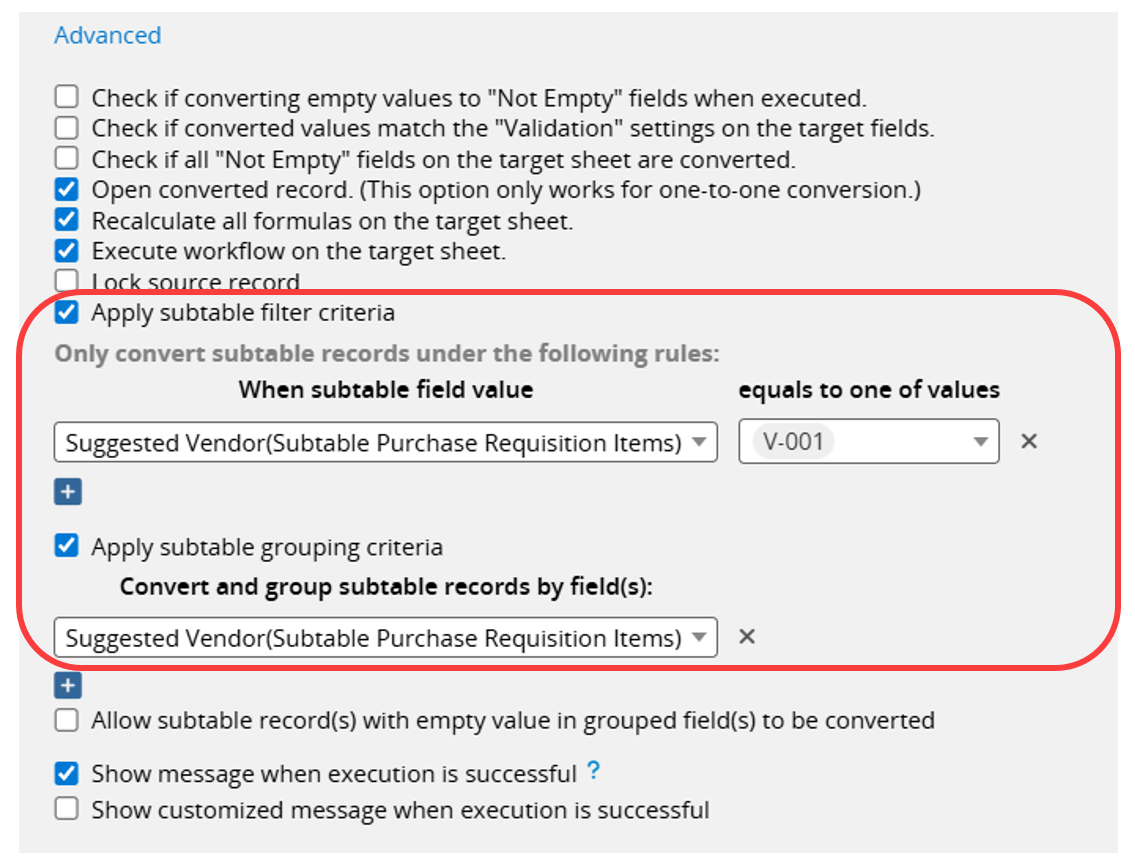Uncheck Apply subtable filter criteria
Viewport: 1135px width, 859px height.
click(66, 312)
